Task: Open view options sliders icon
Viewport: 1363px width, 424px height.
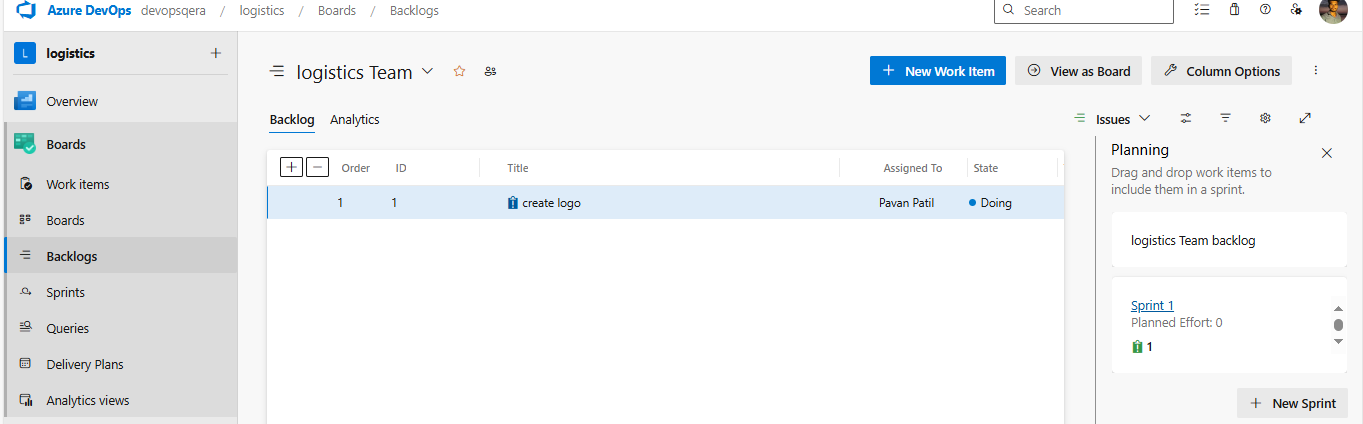Action: (x=1186, y=118)
